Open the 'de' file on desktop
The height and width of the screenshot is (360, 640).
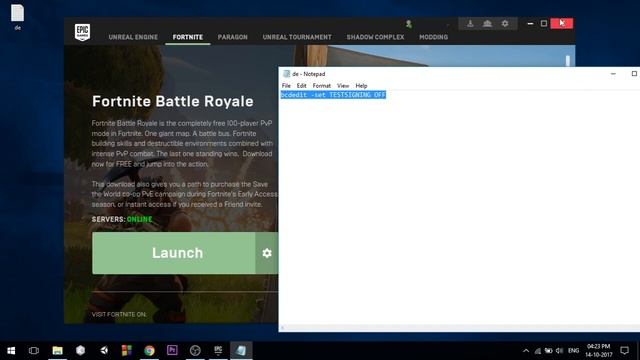click(x=18, y=17)
